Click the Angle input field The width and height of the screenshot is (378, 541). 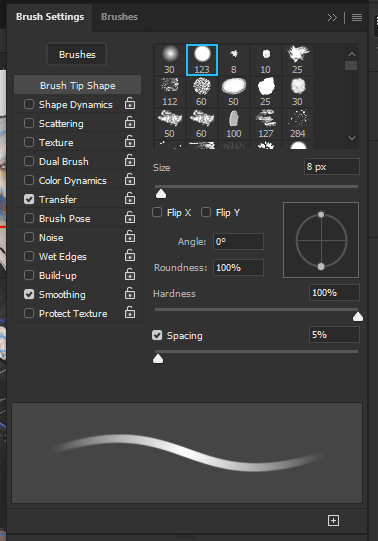coord(238,241)
